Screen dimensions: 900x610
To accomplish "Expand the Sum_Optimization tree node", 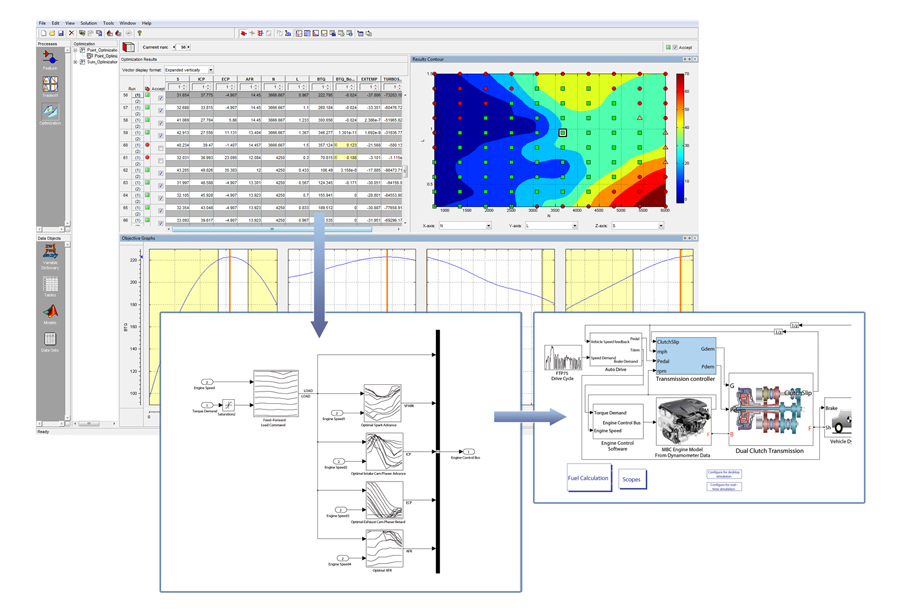I will (75, 61).
